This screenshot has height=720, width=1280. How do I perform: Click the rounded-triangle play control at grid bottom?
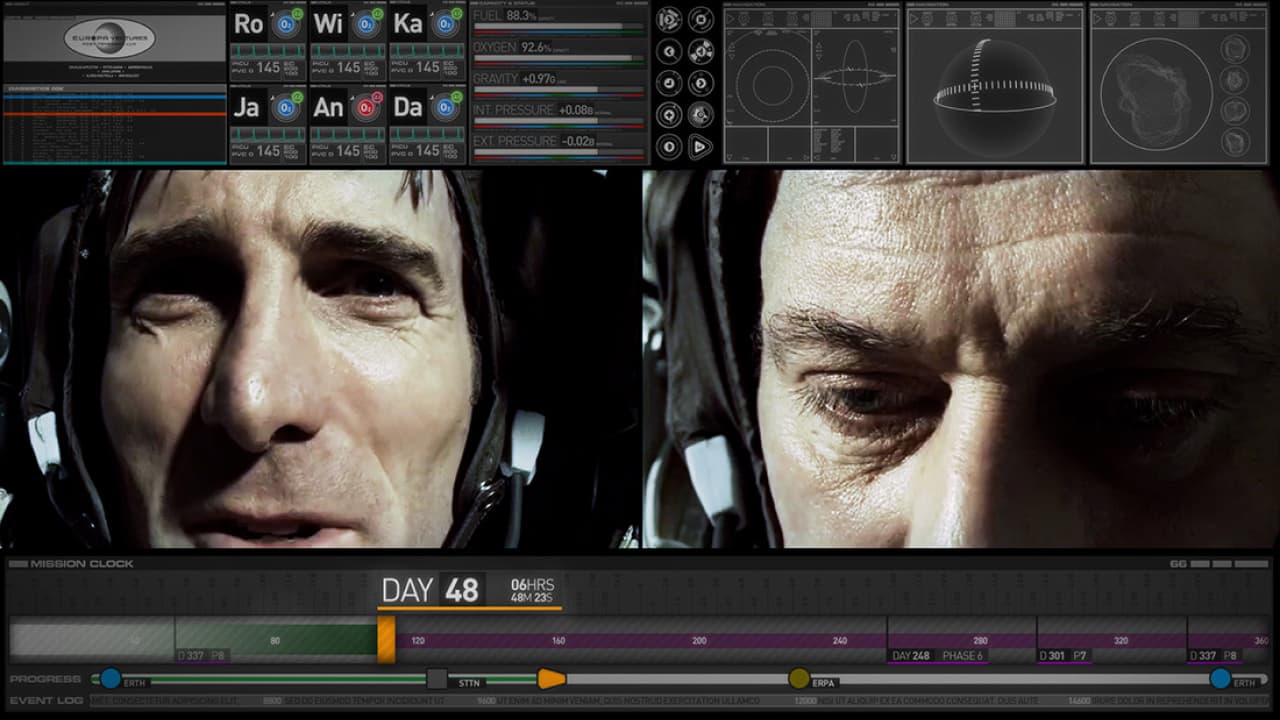coord(701,148)
